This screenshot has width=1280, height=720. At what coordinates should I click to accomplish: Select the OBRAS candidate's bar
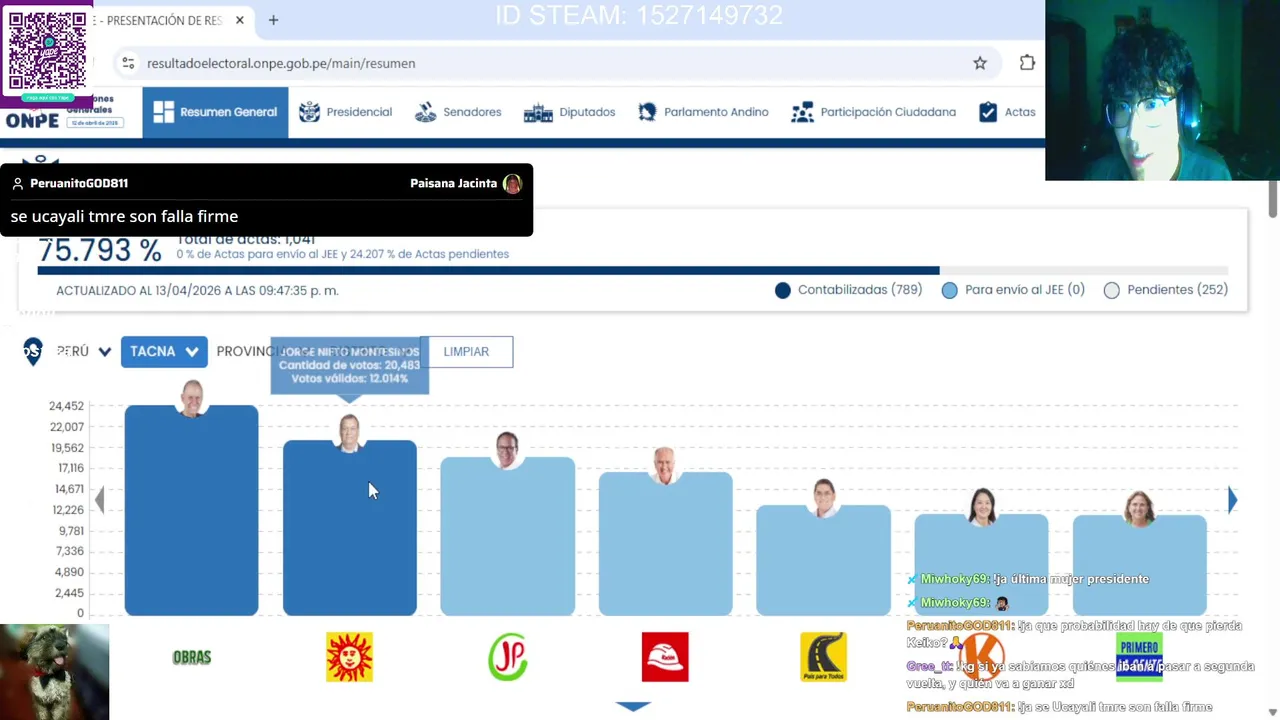pos(191,510)
